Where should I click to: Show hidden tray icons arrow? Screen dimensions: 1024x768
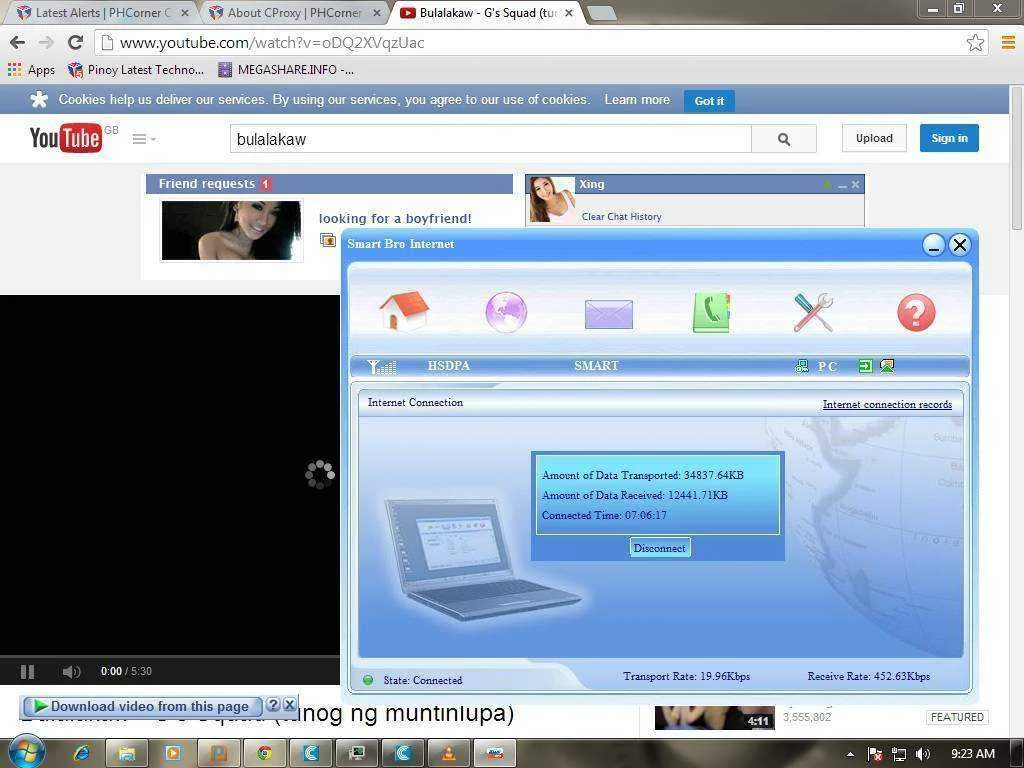click(850, 754)
